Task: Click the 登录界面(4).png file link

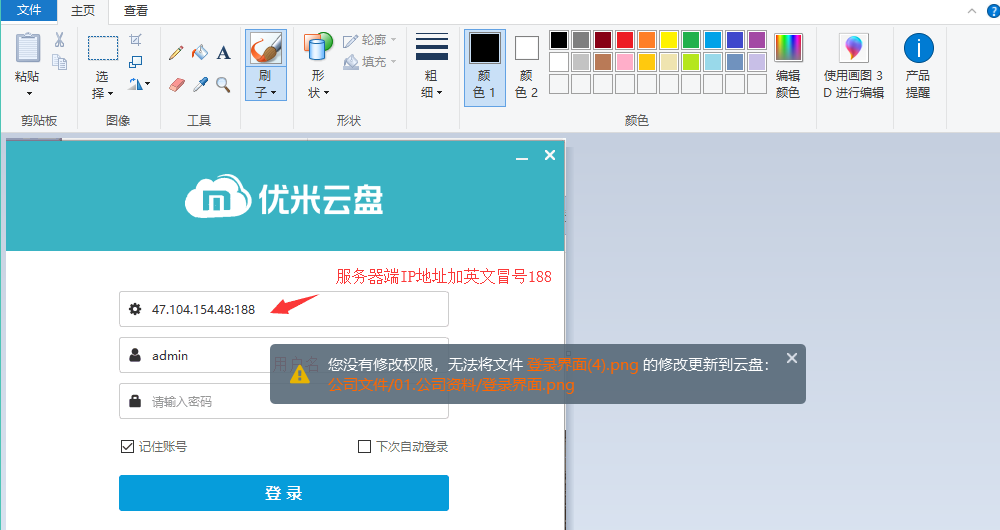Action: pos(582,364)
